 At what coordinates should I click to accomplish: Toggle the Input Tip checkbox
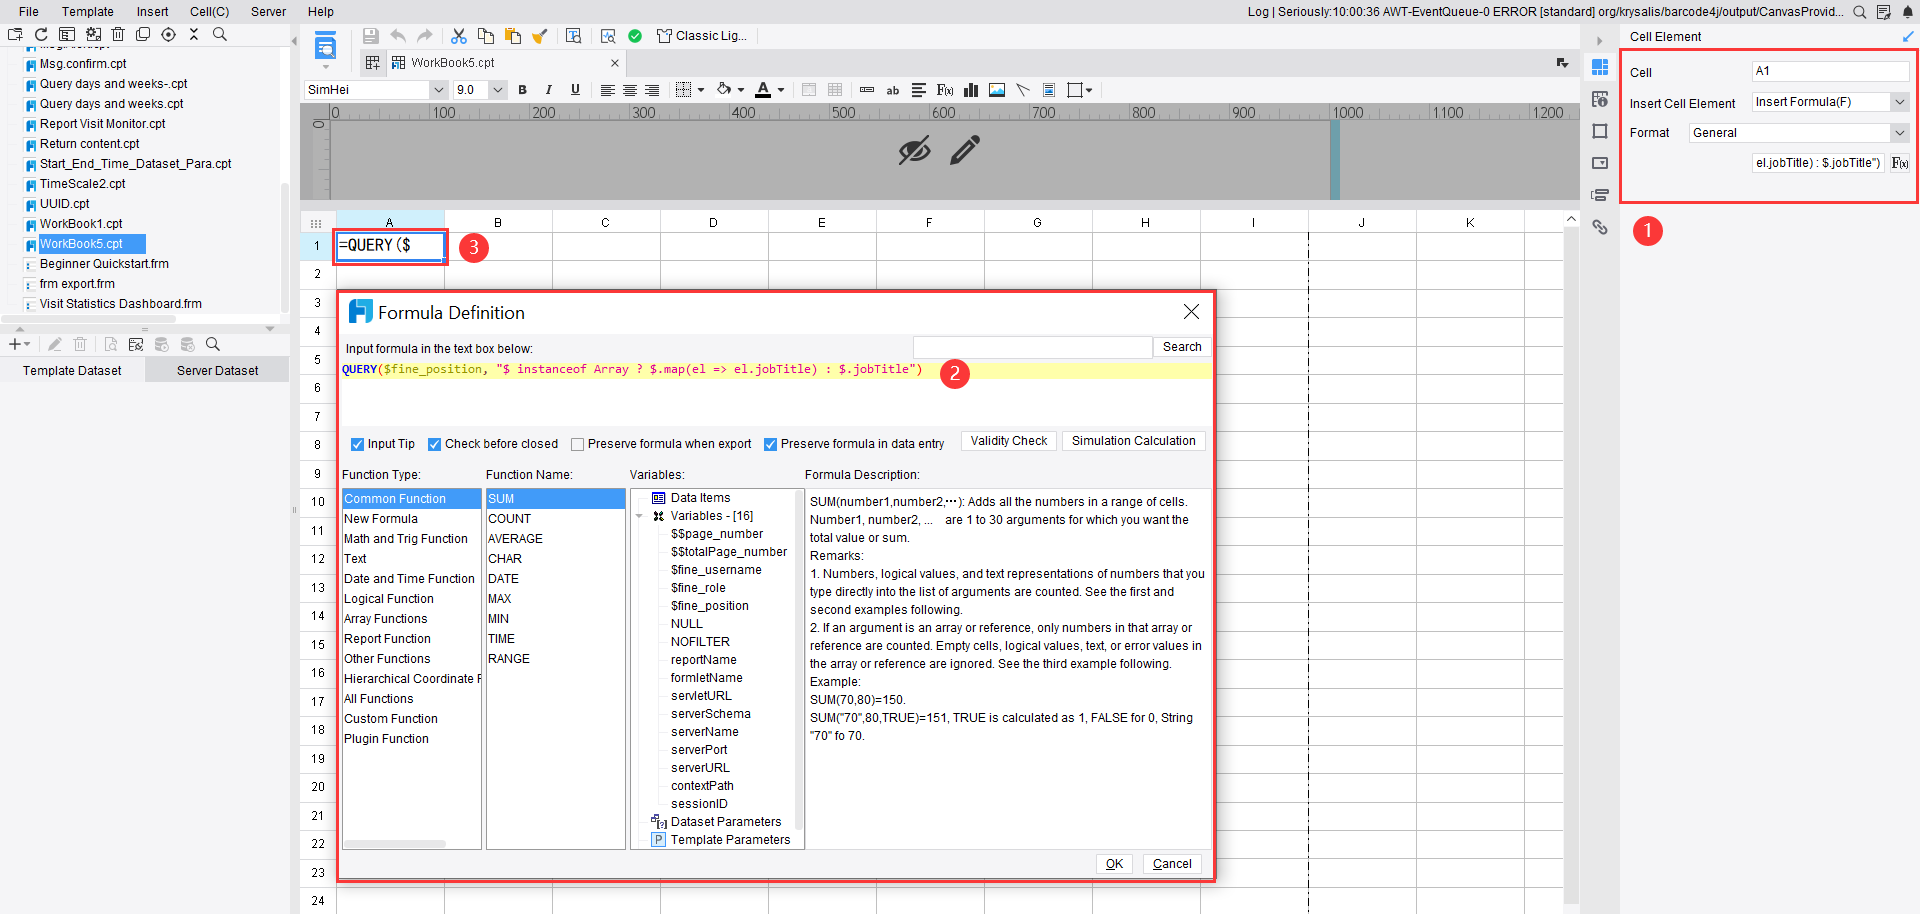click(357, 444)
